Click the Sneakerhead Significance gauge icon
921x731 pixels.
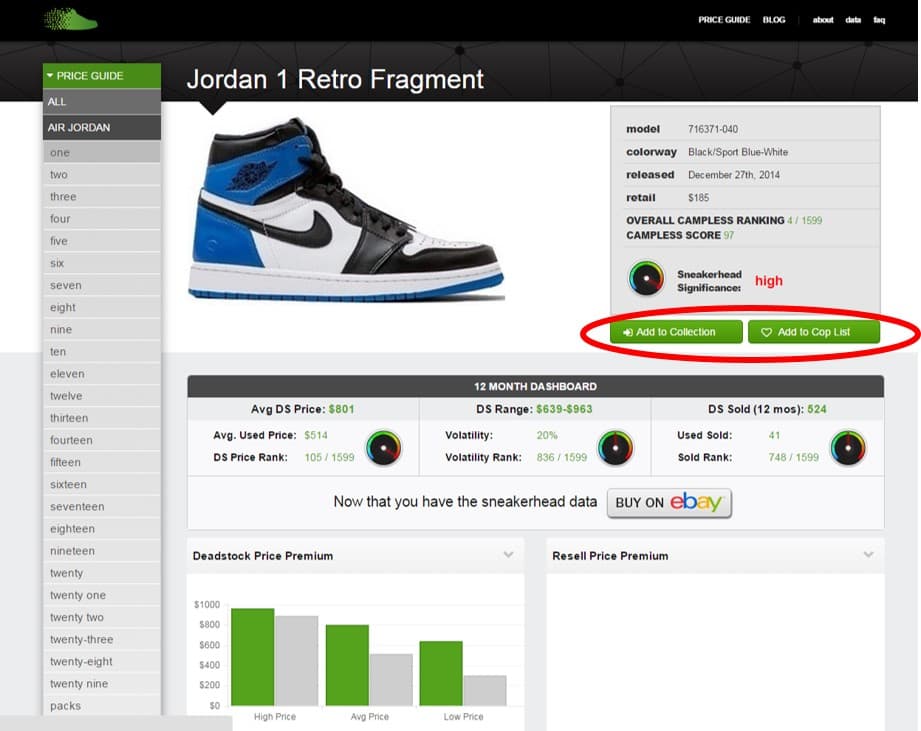pyautogui.click(x=646, y=278)
